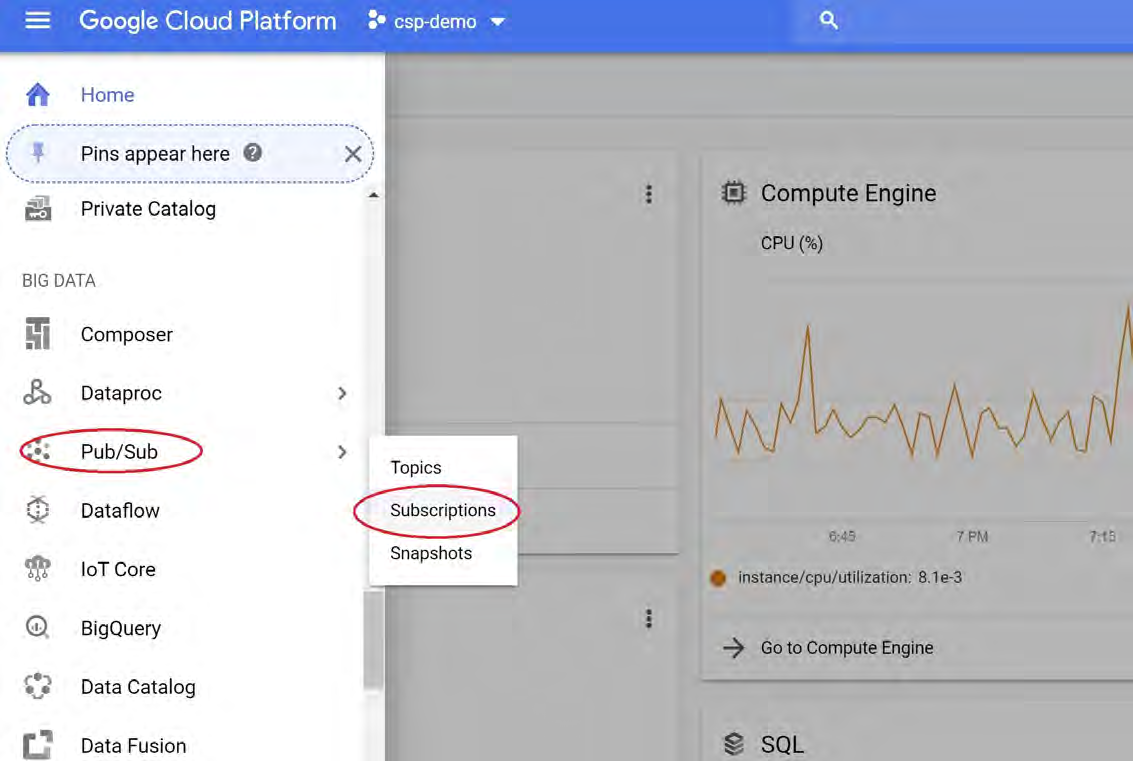Screen dimensions: 1133x761
Task: Click Go to Compute Engine link
Action: 847,648
